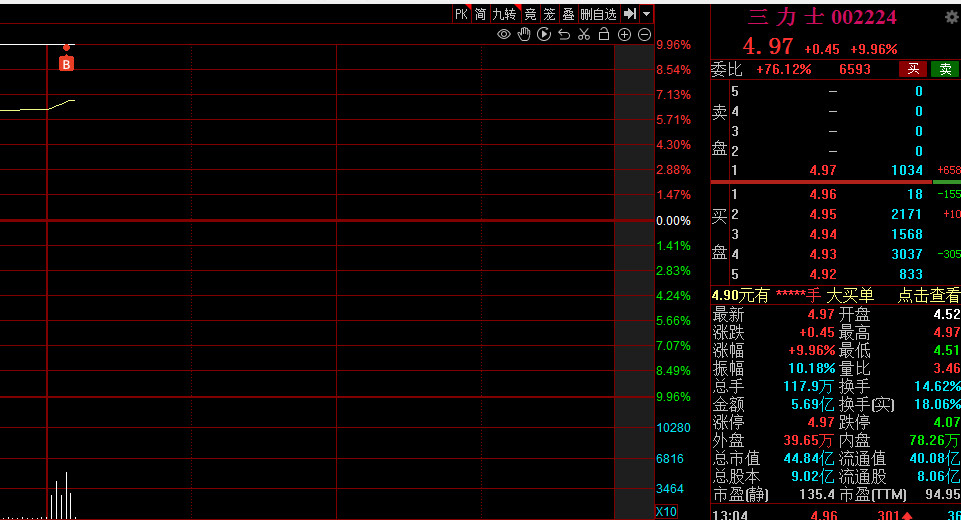Click 换手 value 14.62%
This screenshot has width=961, height=520.
[x=937, y=386]
